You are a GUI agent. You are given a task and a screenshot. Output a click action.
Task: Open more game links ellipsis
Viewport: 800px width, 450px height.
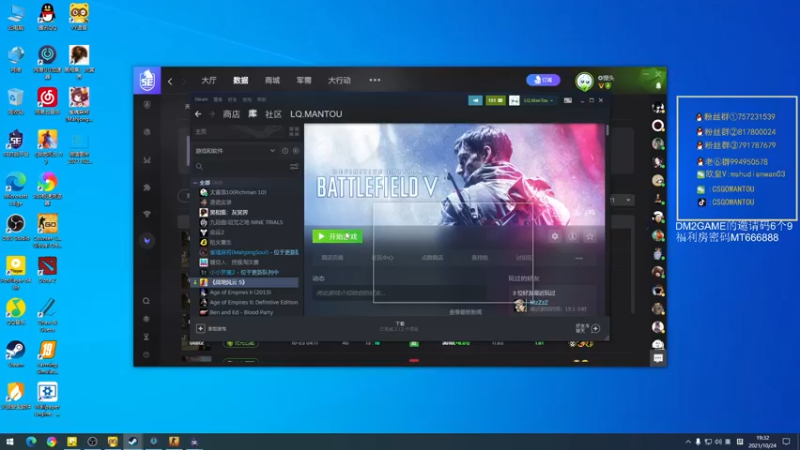pyautogui.click(x=579, y=258)
